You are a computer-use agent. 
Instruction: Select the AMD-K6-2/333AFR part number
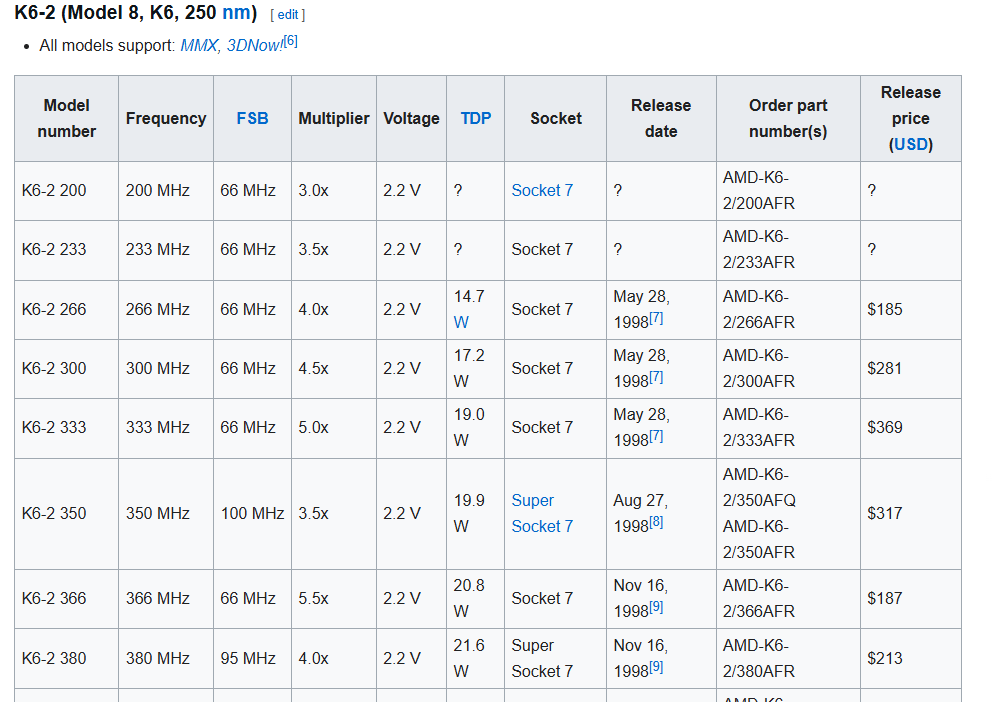click(759, 427)
